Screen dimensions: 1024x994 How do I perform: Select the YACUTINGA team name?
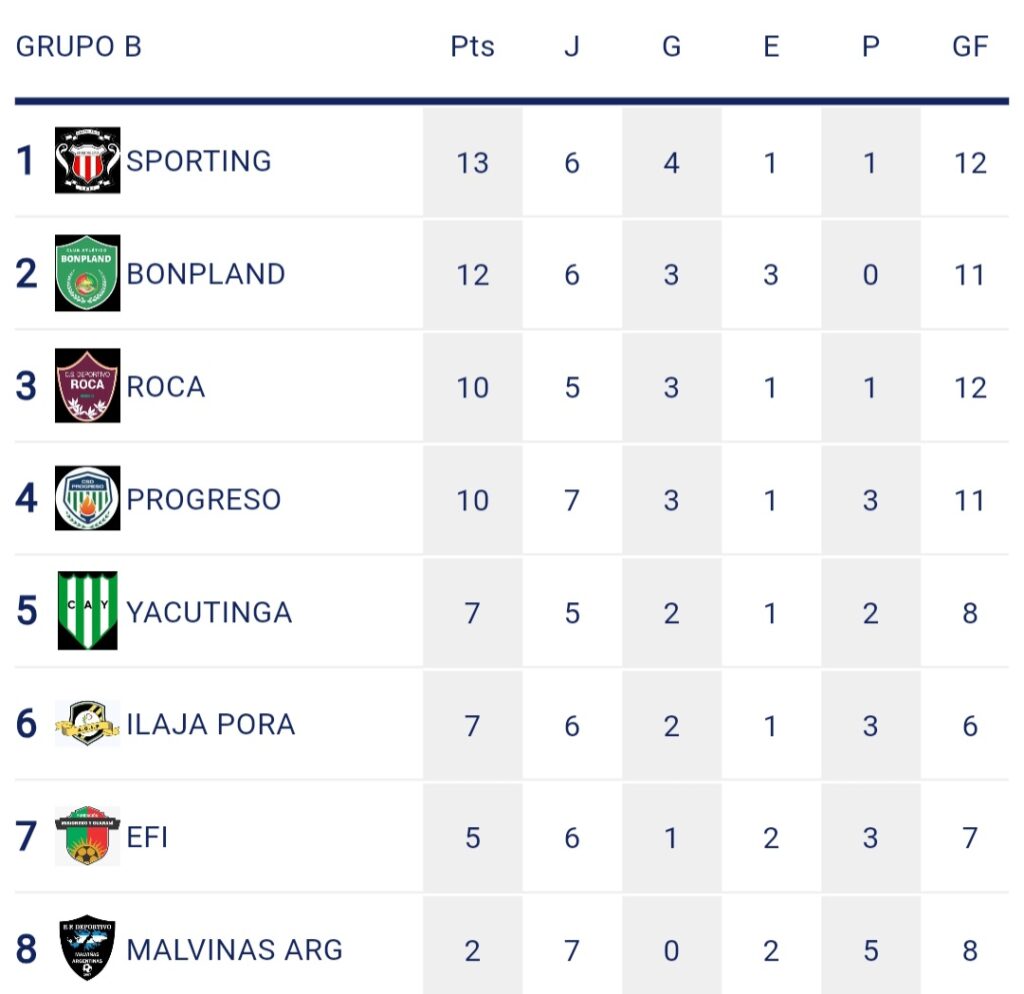(x=209, y=612)
